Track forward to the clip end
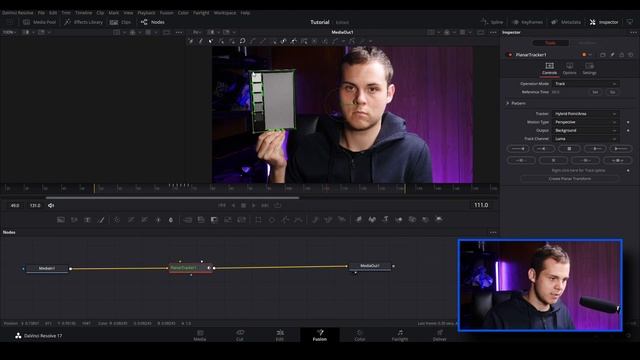 [621, 149]
